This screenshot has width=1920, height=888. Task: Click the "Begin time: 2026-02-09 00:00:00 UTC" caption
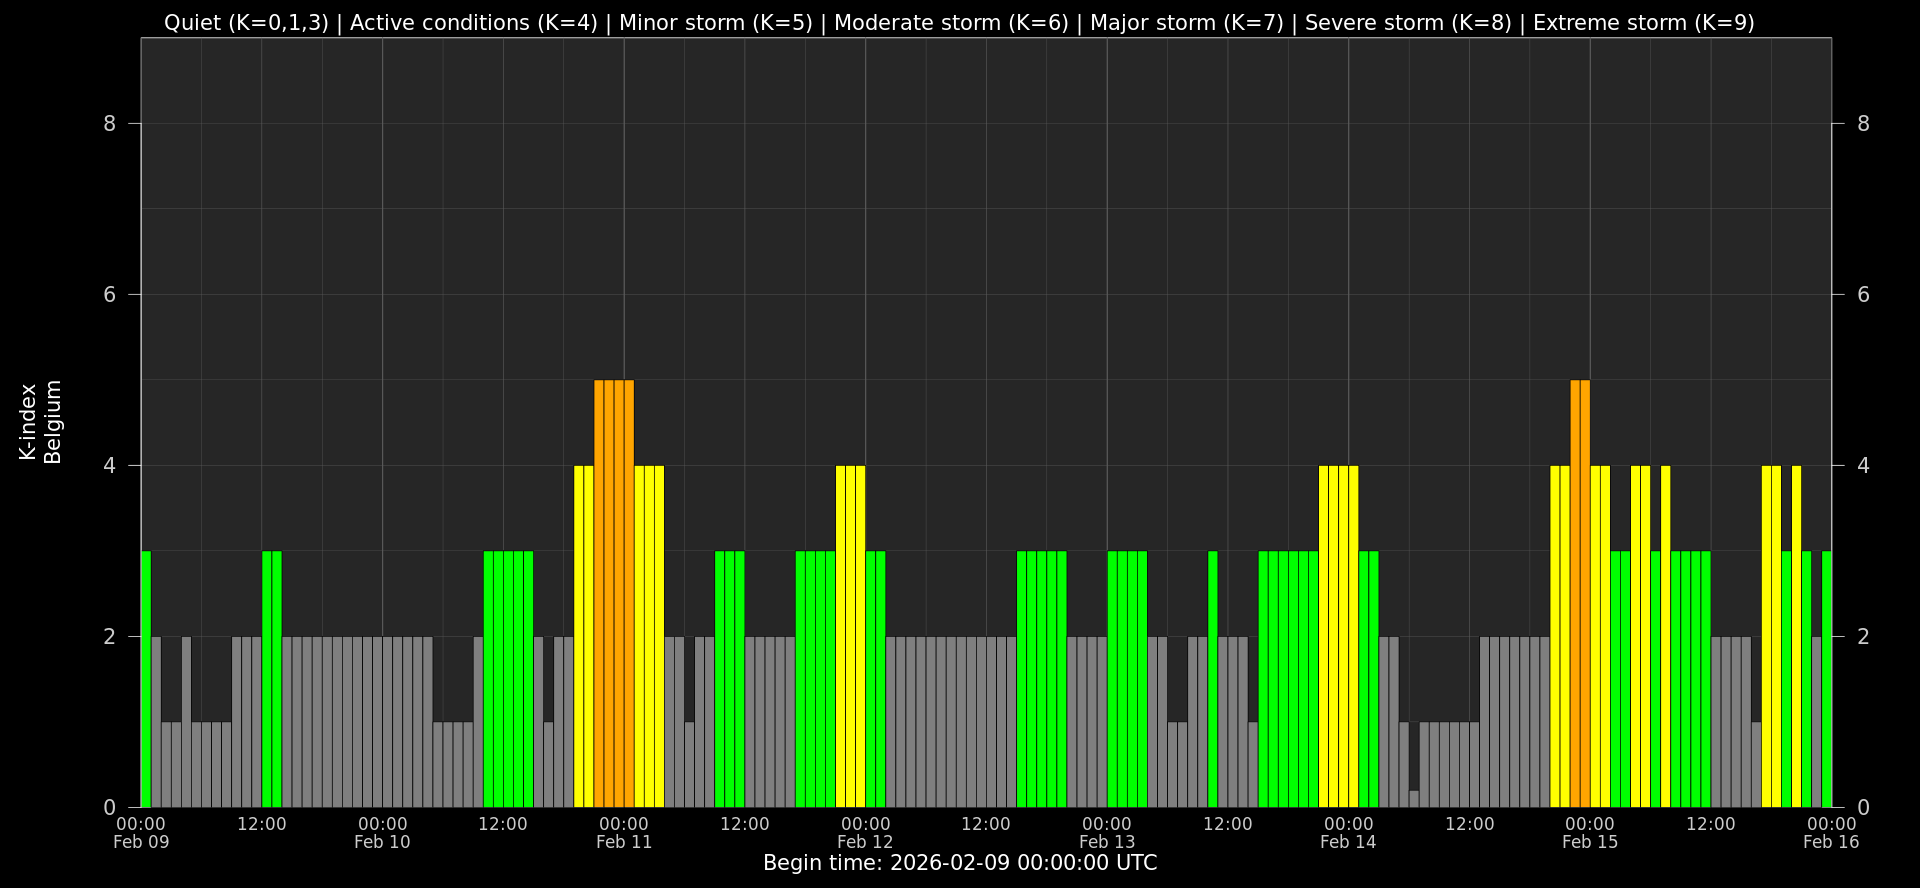pos(960,863)
